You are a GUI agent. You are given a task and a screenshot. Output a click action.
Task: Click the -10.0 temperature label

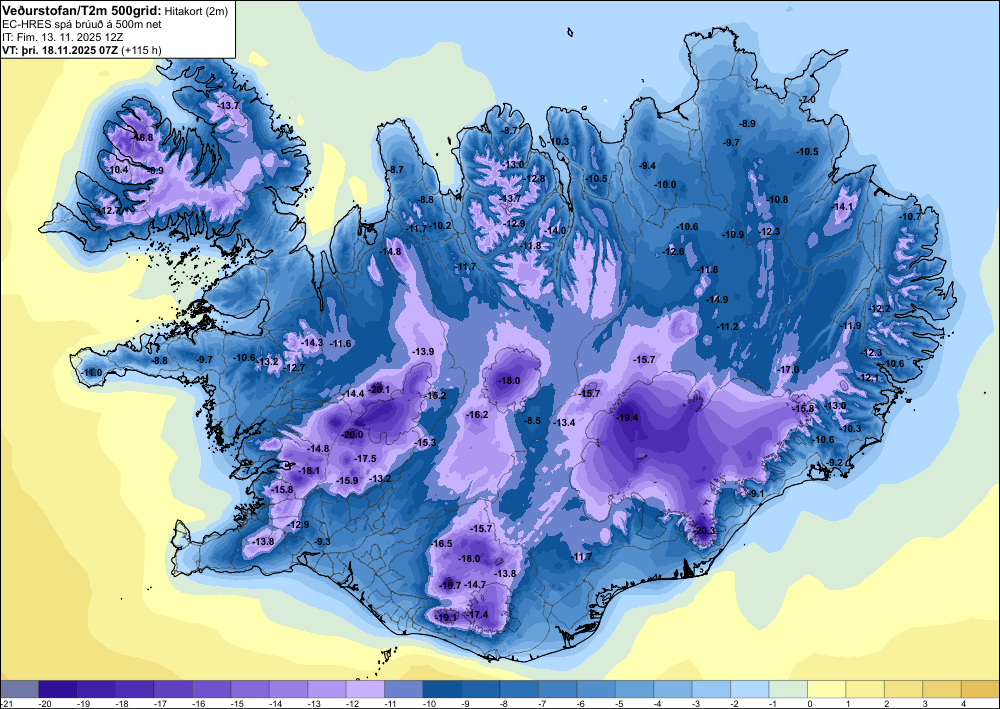tap(665, 184)
